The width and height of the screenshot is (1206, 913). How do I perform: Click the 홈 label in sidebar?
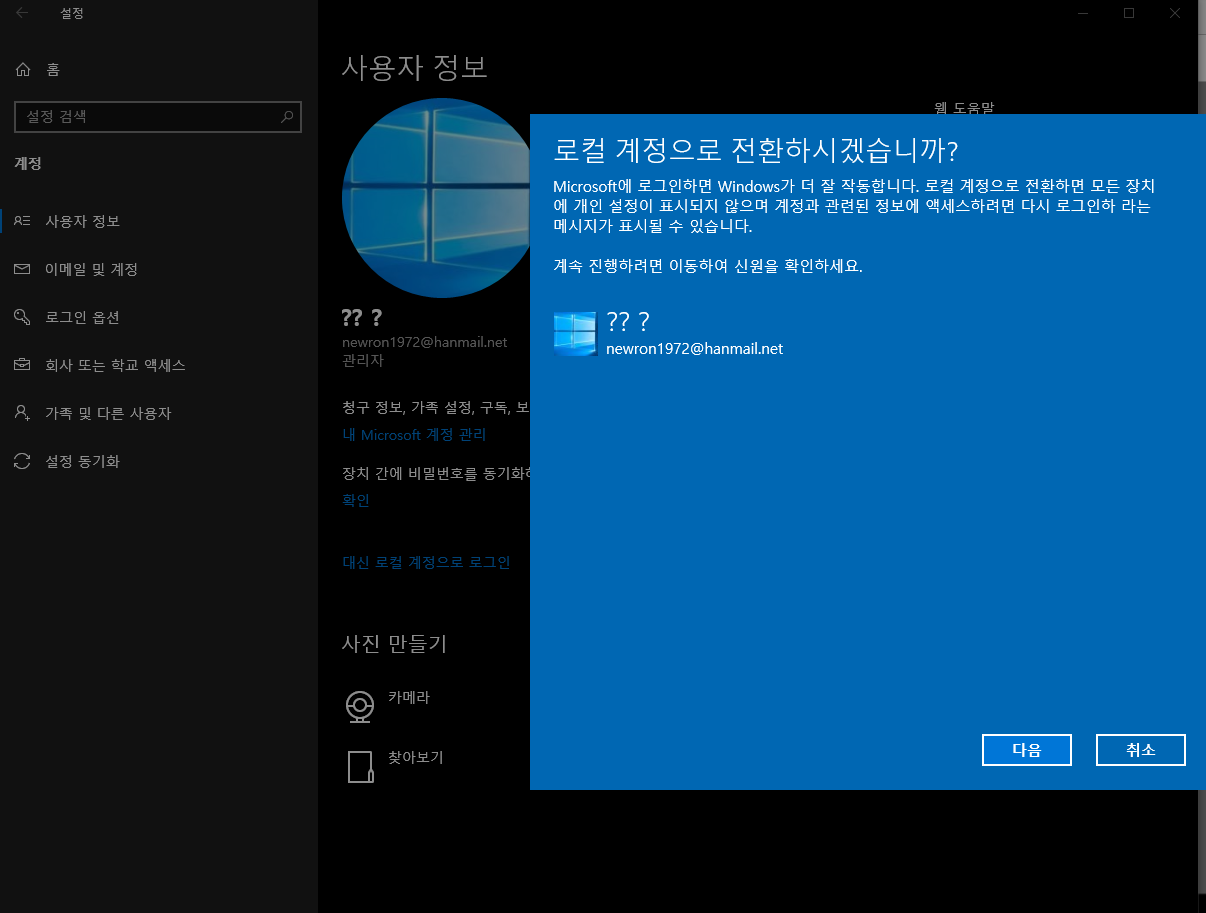tap(53, 70)
